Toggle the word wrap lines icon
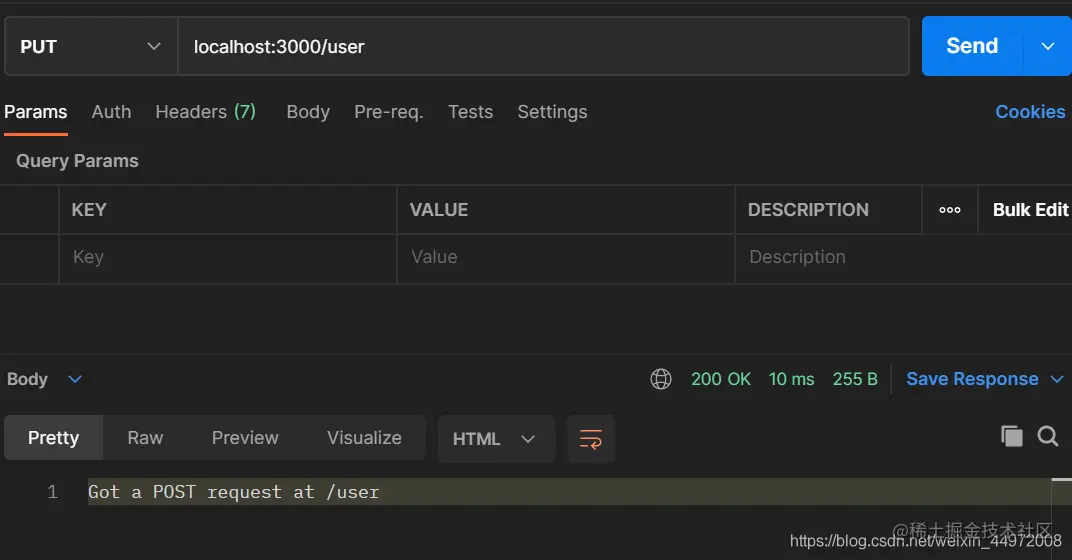This screenshot has width=1072, height=560. pyautogui.click(x=591, y=439)
